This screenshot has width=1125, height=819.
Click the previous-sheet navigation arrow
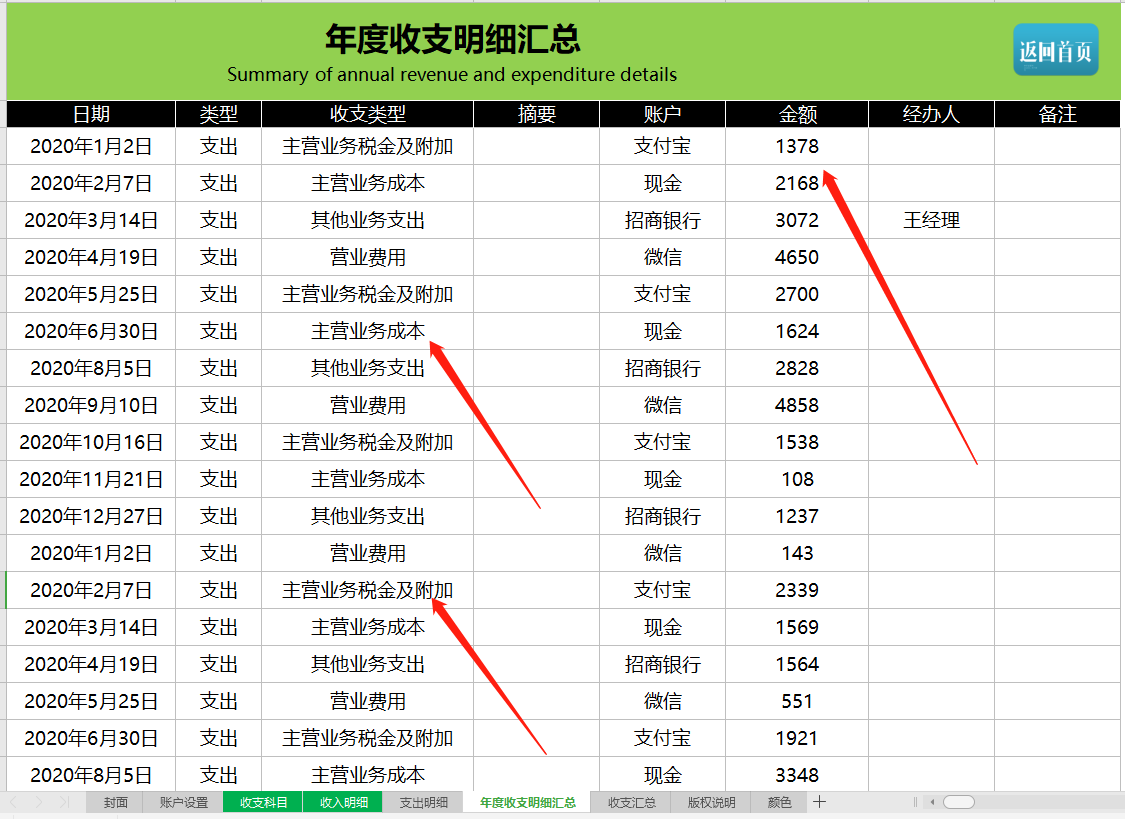tap(14, 801)
